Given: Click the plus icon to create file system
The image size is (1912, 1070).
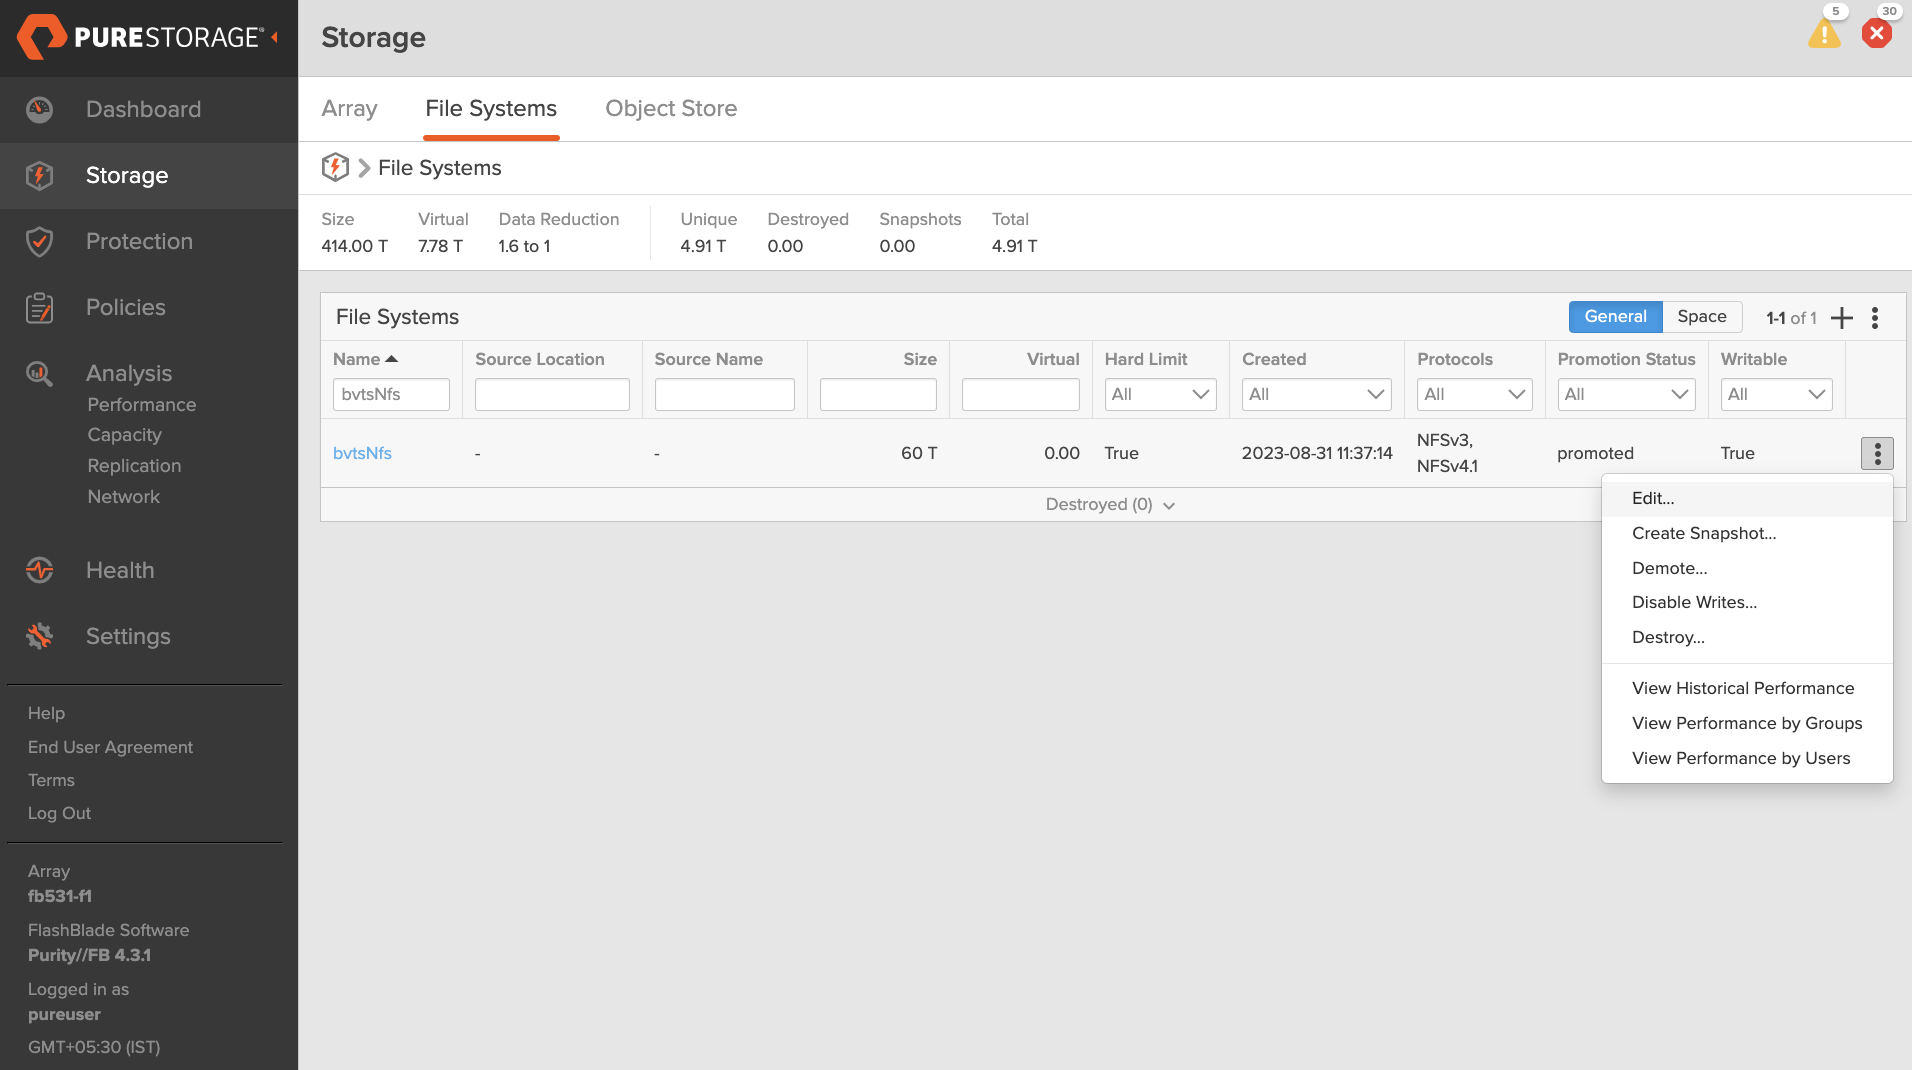Looking at the screenshot, I should point(1841,318).
